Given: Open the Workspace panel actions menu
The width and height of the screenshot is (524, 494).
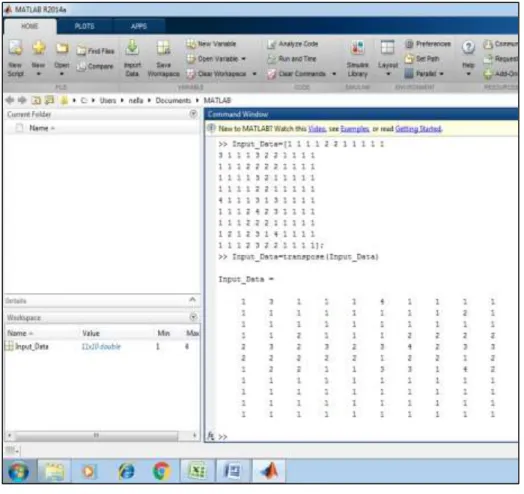Looking at the screenshot, I should [193, 317].
